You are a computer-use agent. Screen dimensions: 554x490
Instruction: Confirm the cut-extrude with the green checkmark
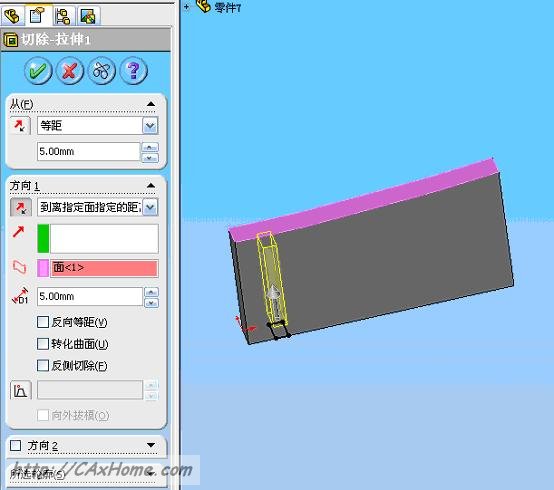(x=38, y=71)
